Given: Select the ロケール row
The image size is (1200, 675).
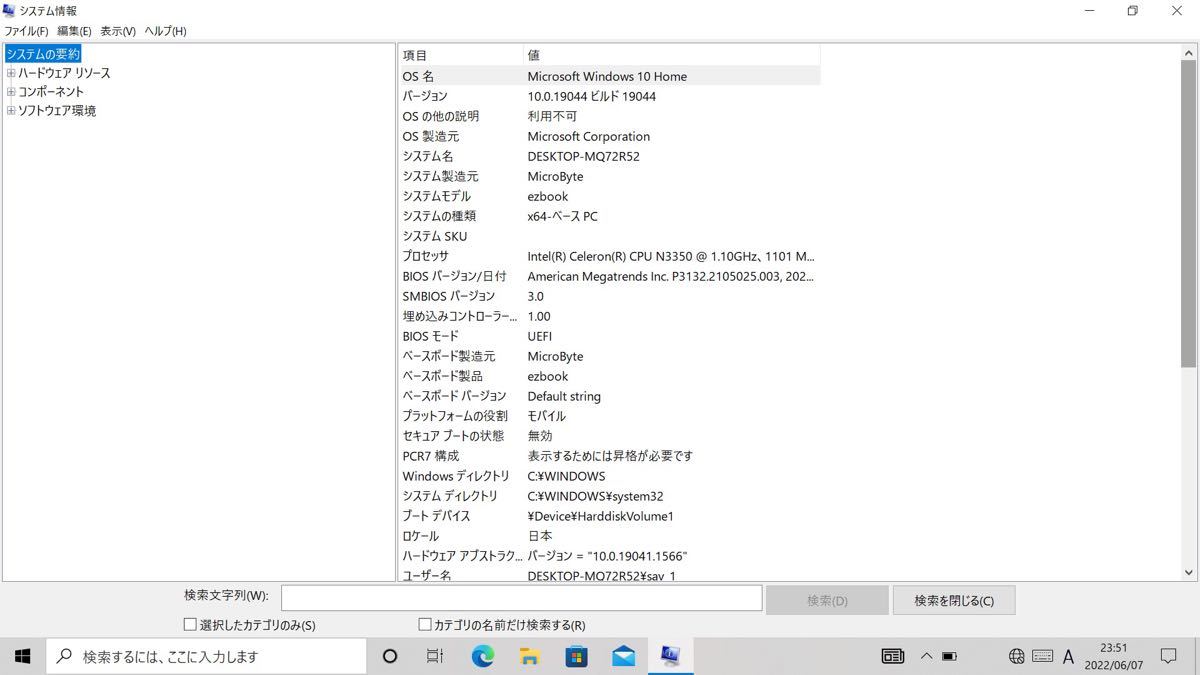Looking at the screenshot, I should click(610, 536).
